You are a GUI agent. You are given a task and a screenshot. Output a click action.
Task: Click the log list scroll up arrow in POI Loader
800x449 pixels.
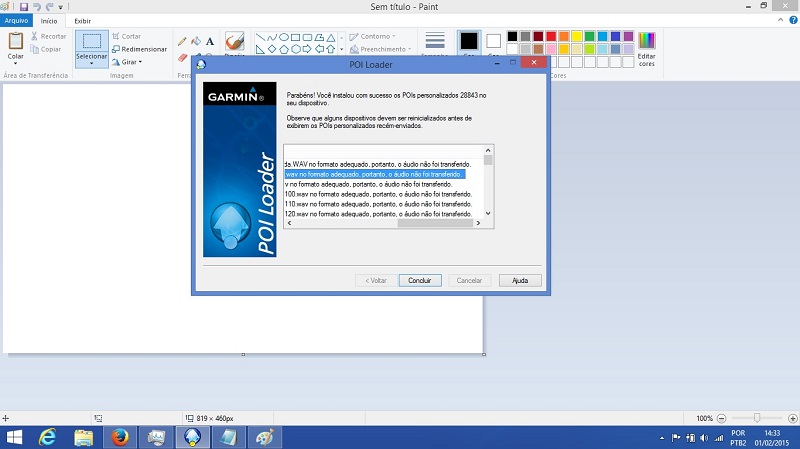(488, 151)
